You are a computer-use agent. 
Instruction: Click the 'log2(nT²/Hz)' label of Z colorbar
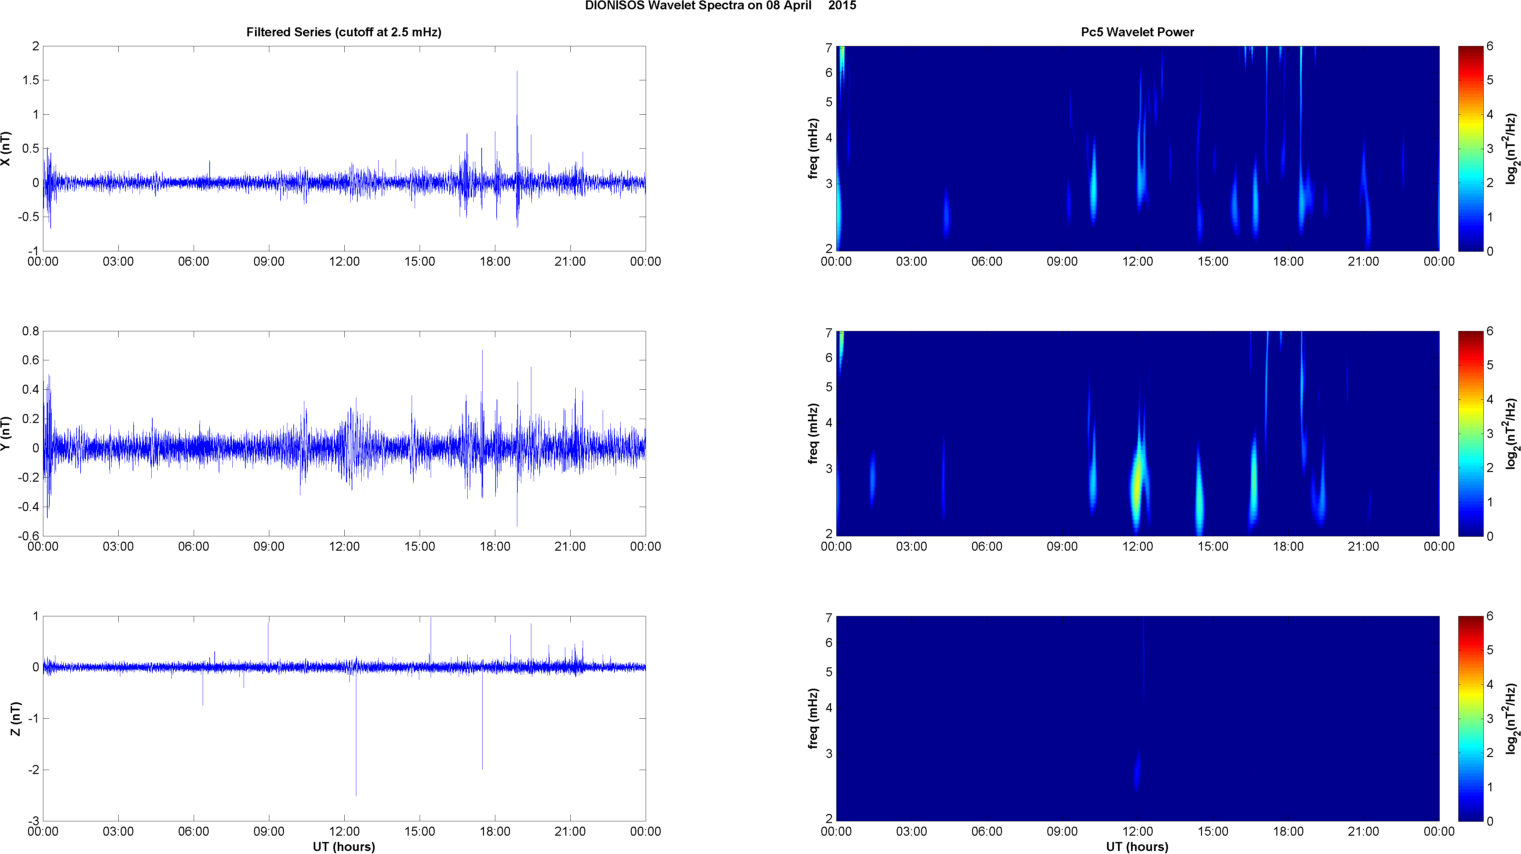pyautogui.click(x=1510, y=718)
